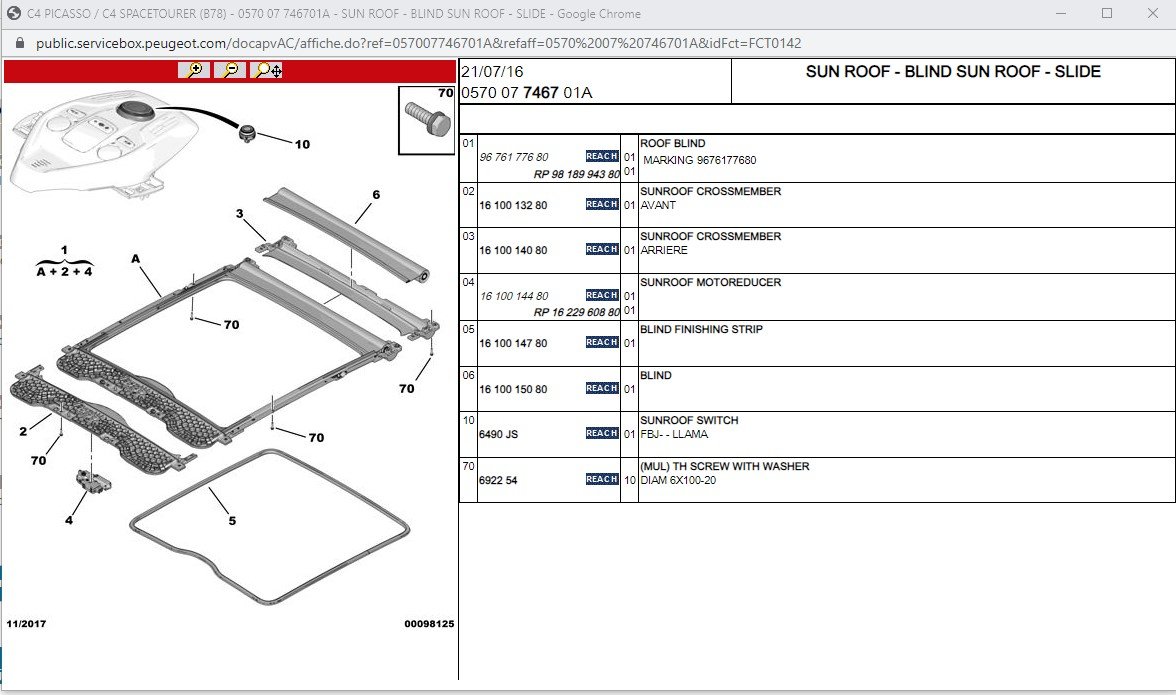Click callout label 10 in diagram
The height and width of the screenshot is (695, 1176).
[x=302, y=144]
